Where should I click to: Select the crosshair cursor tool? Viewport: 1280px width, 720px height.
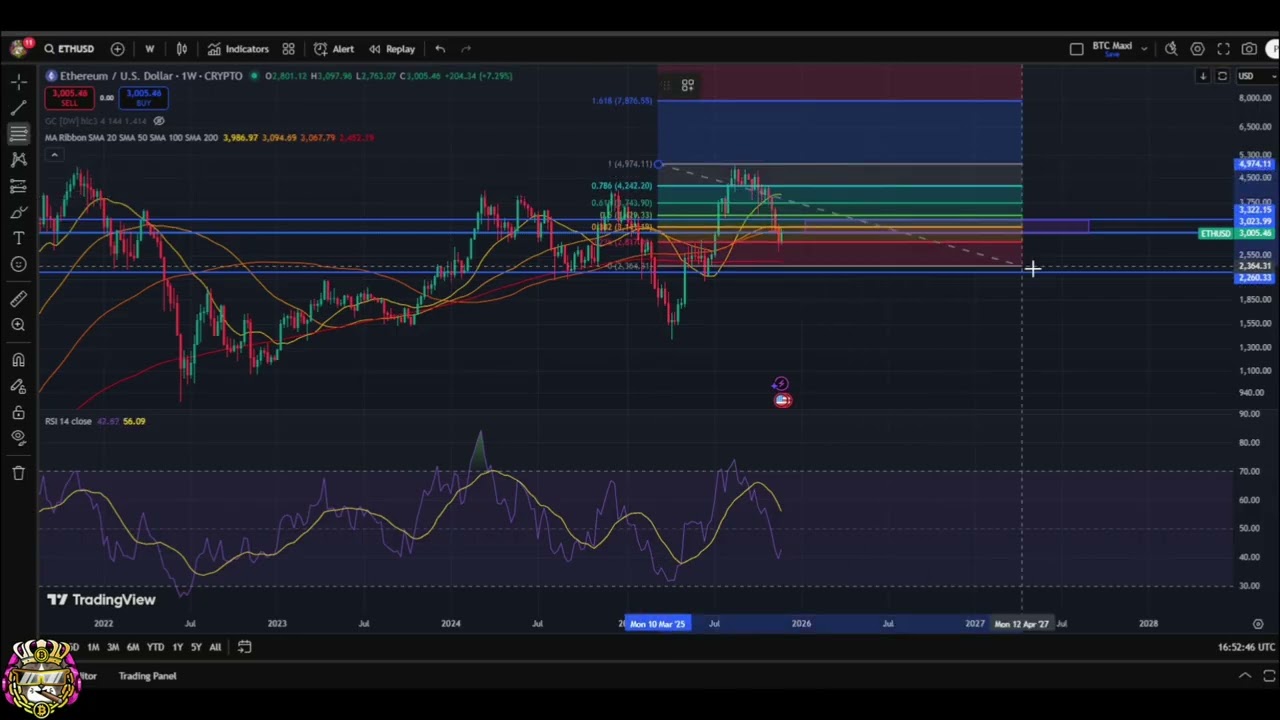point(18,81)
